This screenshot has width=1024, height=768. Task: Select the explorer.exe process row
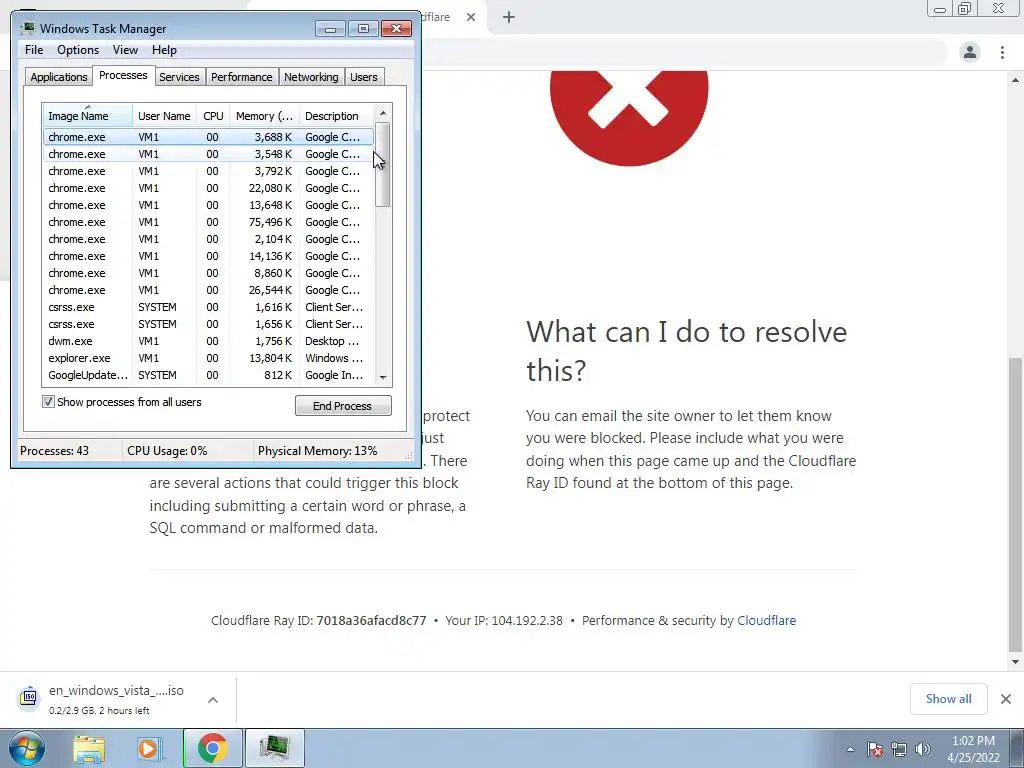(x=209, y=358)
